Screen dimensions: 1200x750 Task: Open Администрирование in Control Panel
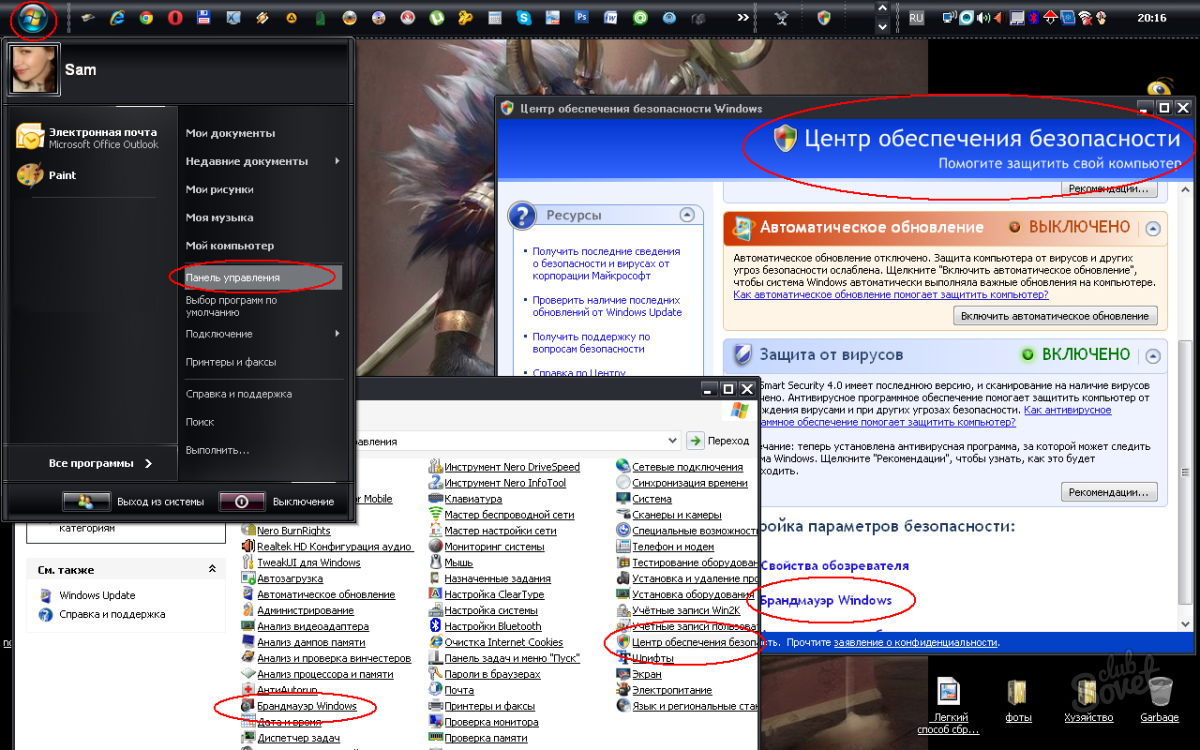click(x=297, y=611)
